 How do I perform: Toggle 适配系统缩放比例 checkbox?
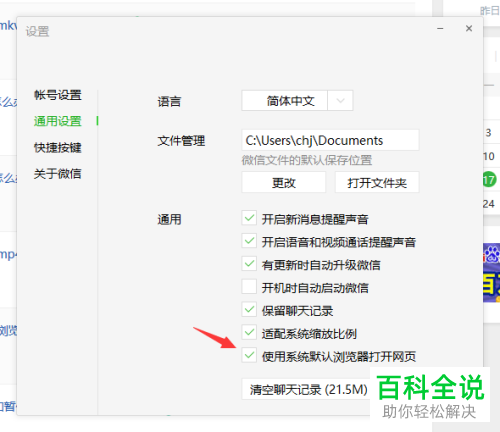[x=249, y=332]
